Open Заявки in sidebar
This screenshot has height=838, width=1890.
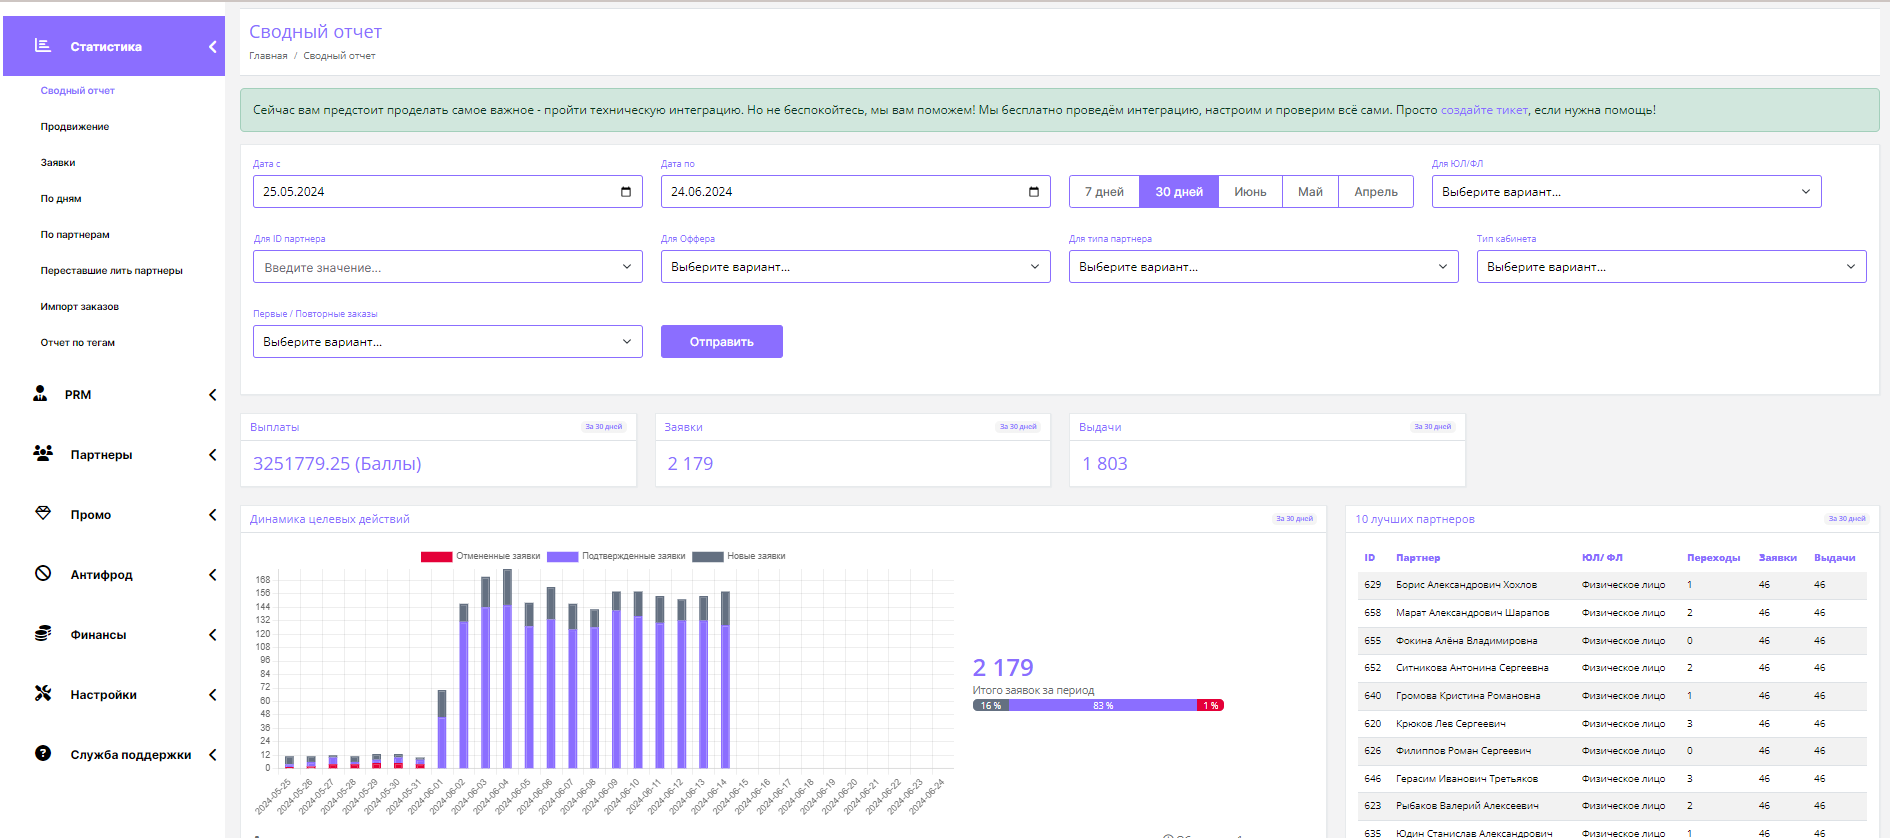(x=58, y=163)
